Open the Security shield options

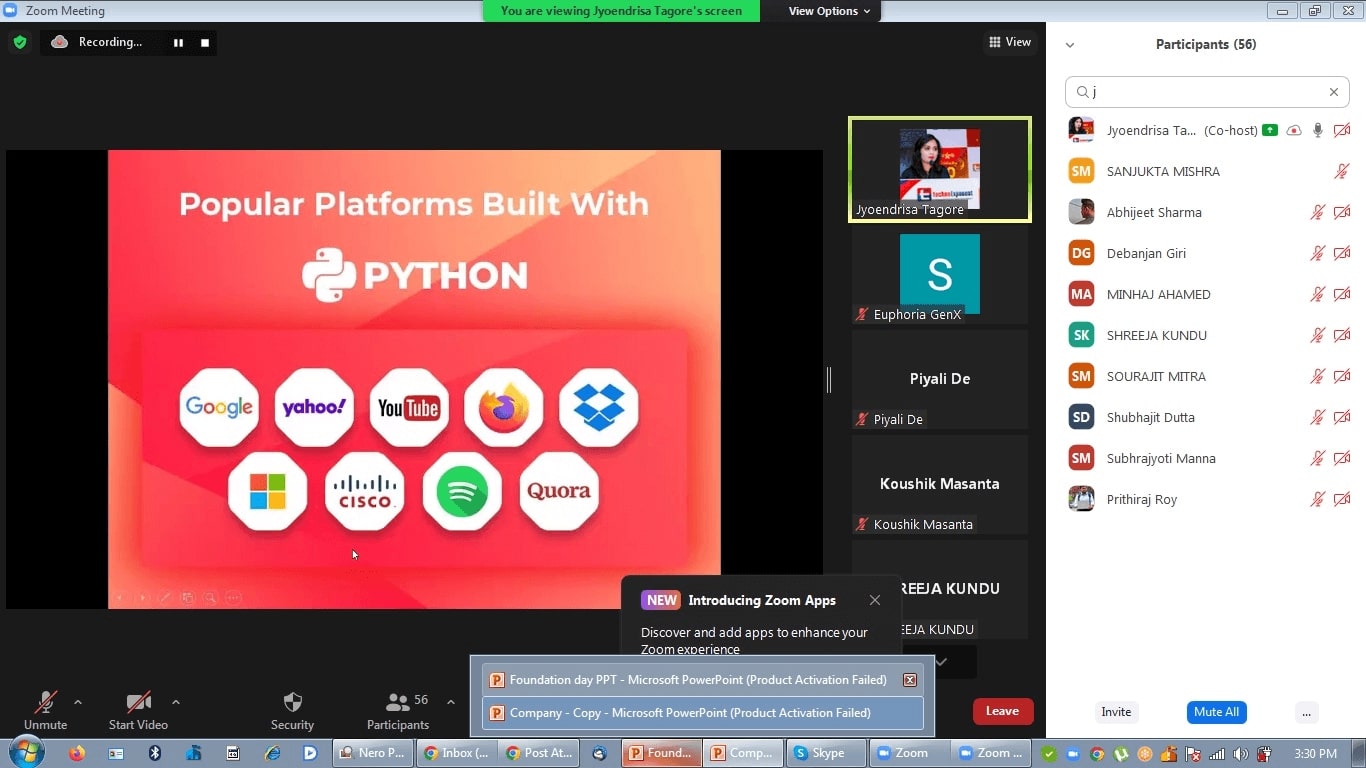point(292,710)
